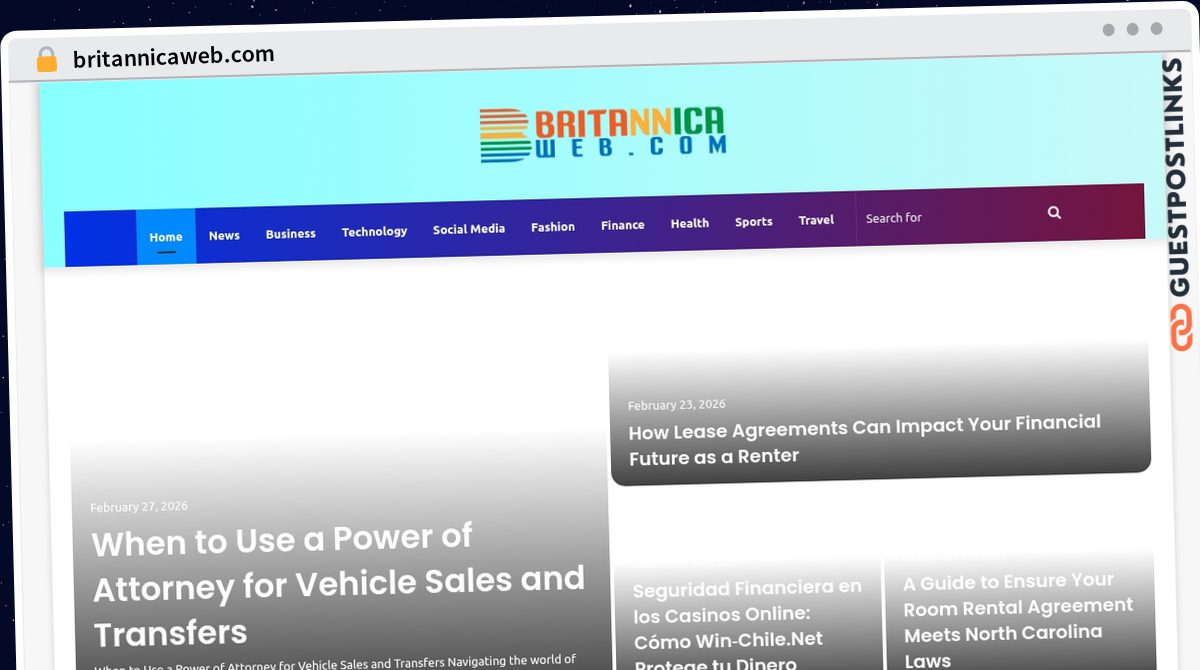Open the Power of Attorney Vehicle Sales article
This screenshot has width=1200, height=670.
[339, 585]
